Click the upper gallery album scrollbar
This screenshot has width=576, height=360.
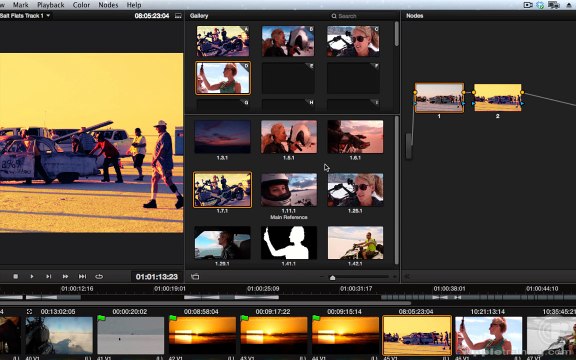coord(396,34)
